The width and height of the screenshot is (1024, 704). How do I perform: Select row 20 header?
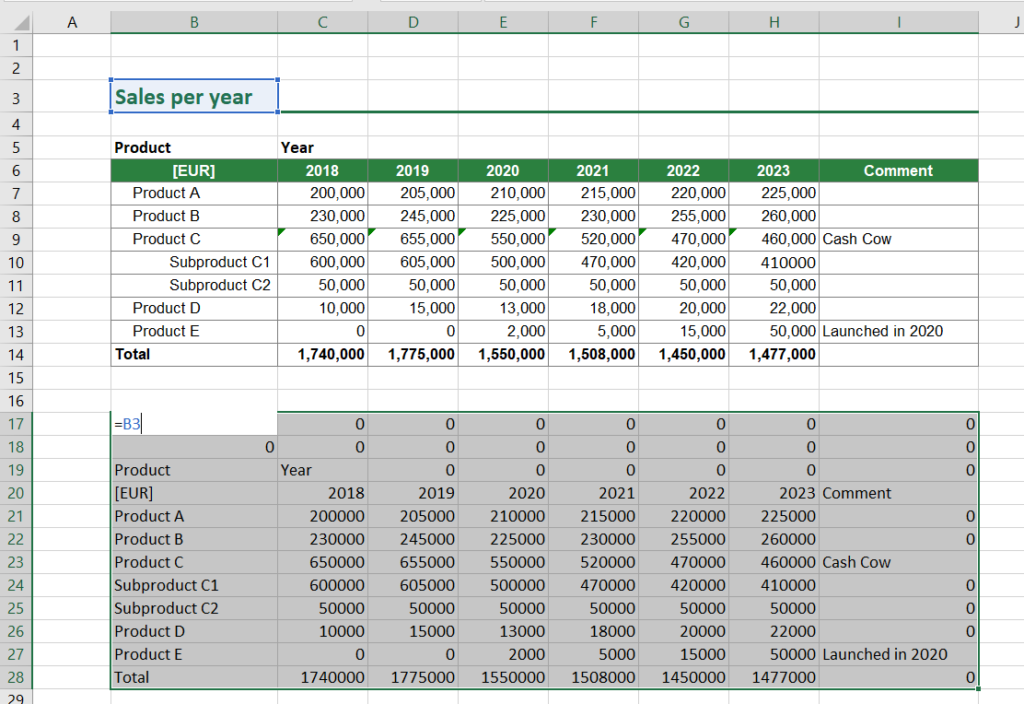tap(16, 493)
